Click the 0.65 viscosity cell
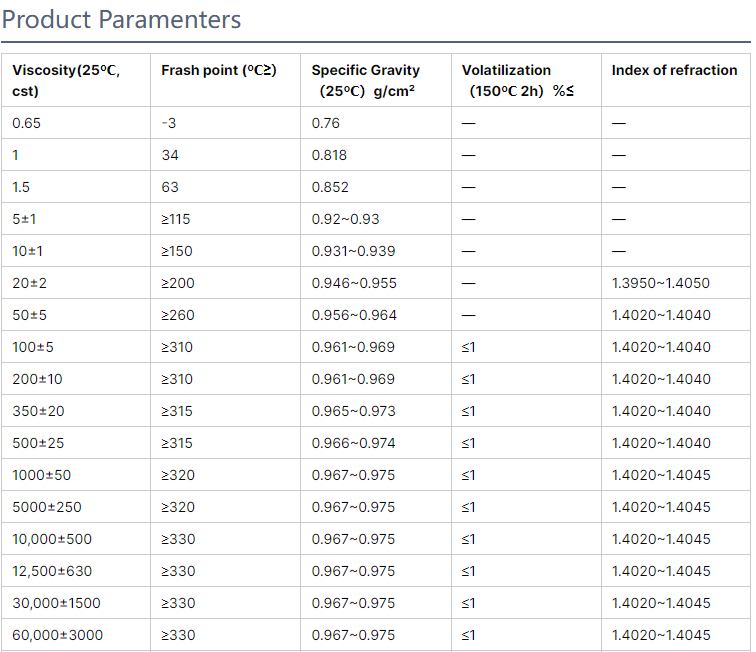The height and width of the screenshot is (652, 756). pos(28,123)
